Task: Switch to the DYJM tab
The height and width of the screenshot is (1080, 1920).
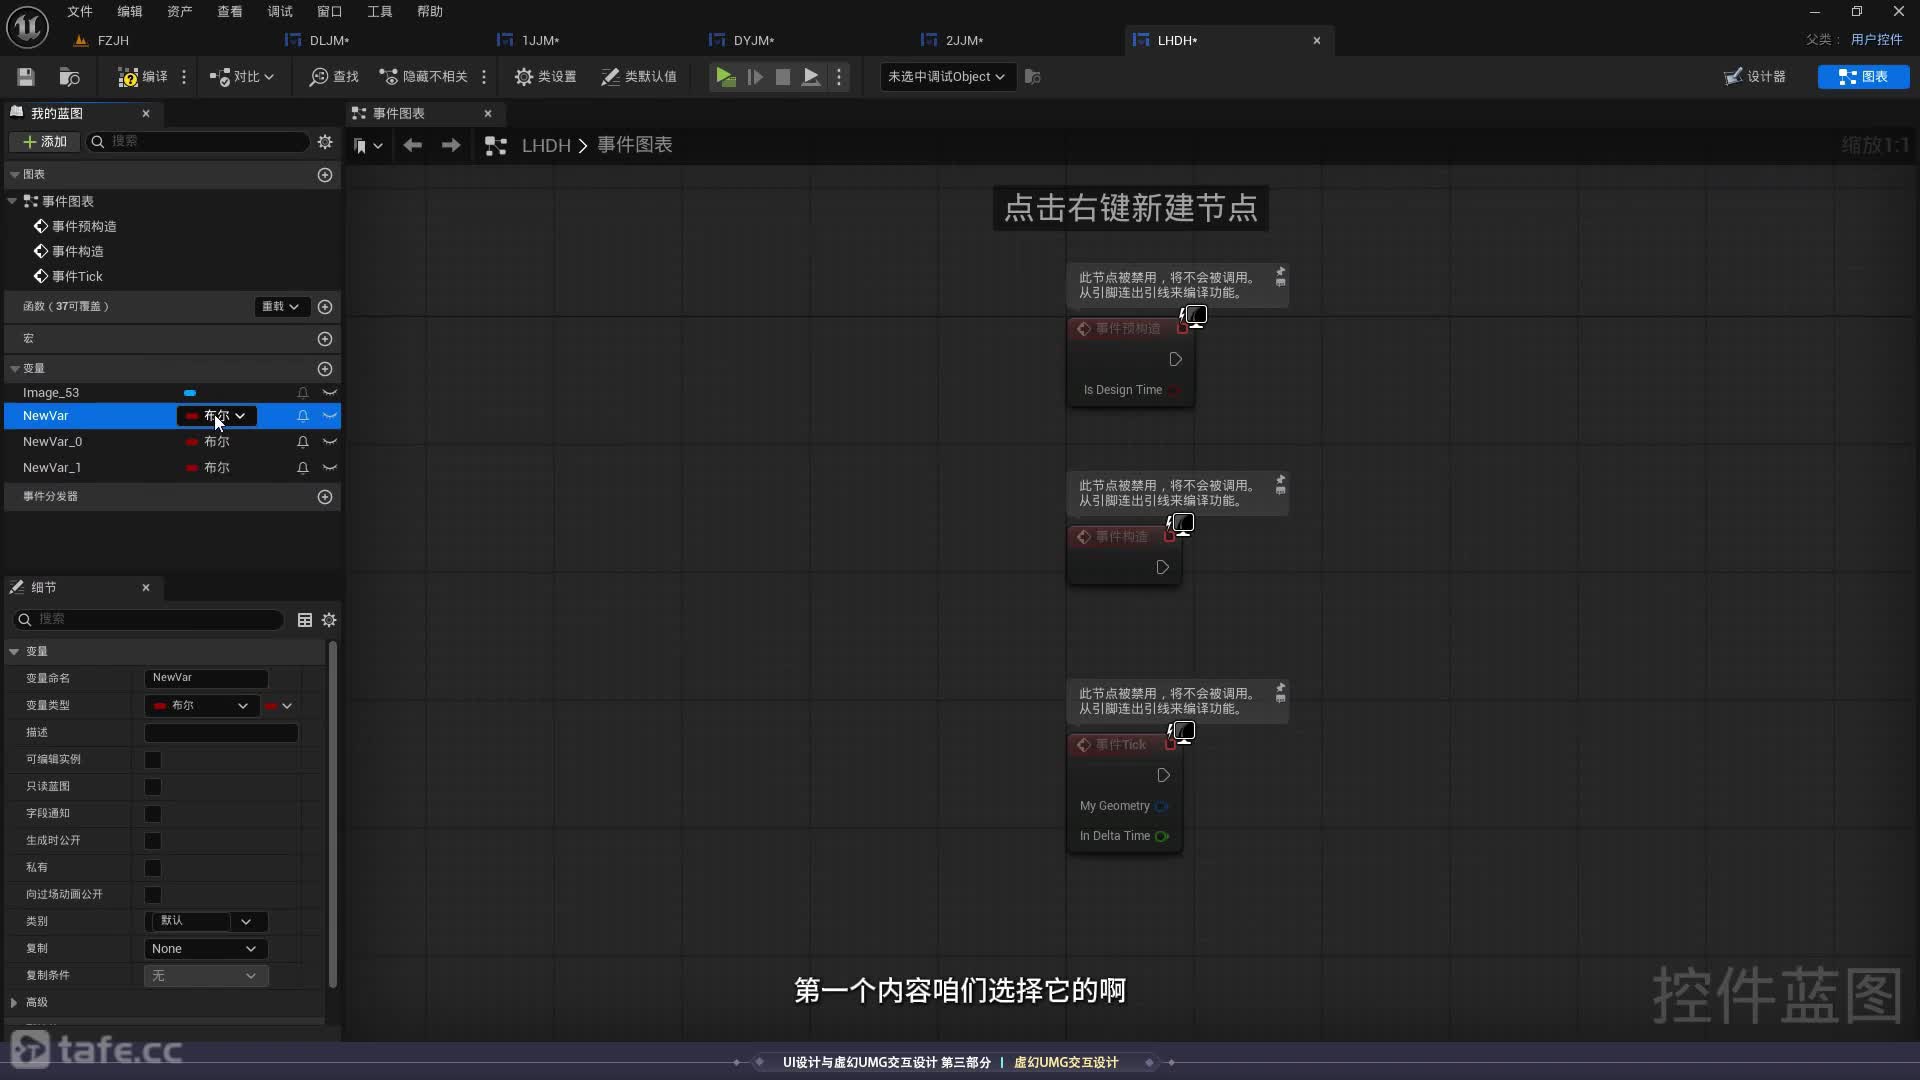Action: pyautogui.click(x=753, y=41)
